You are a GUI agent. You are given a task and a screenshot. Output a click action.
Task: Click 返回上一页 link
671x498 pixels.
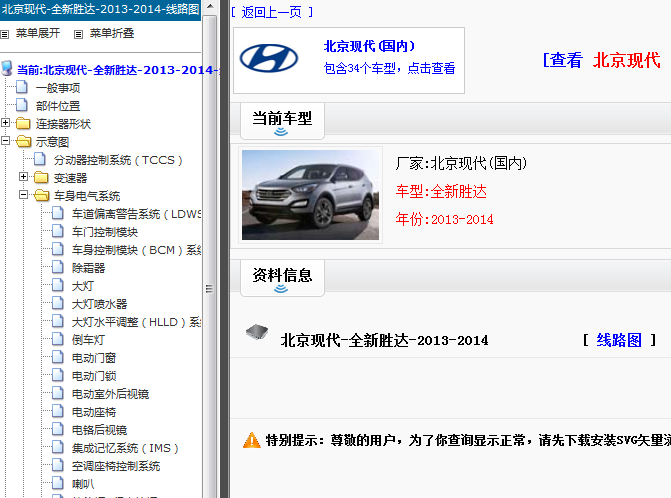click(271, 12)
